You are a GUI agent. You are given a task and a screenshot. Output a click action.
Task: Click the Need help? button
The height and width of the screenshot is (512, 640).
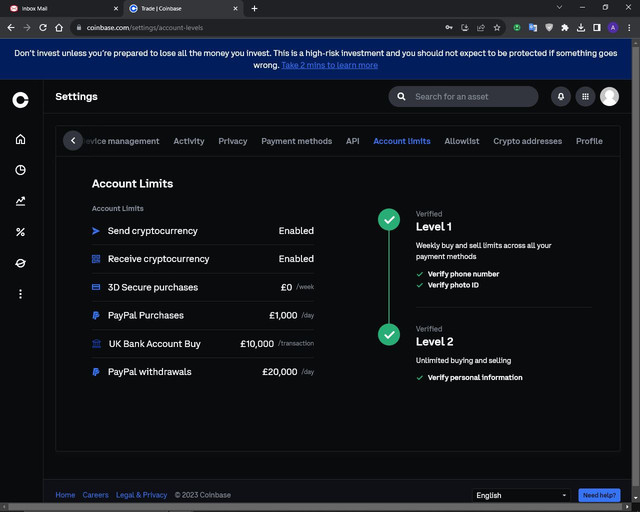[599, 495]
